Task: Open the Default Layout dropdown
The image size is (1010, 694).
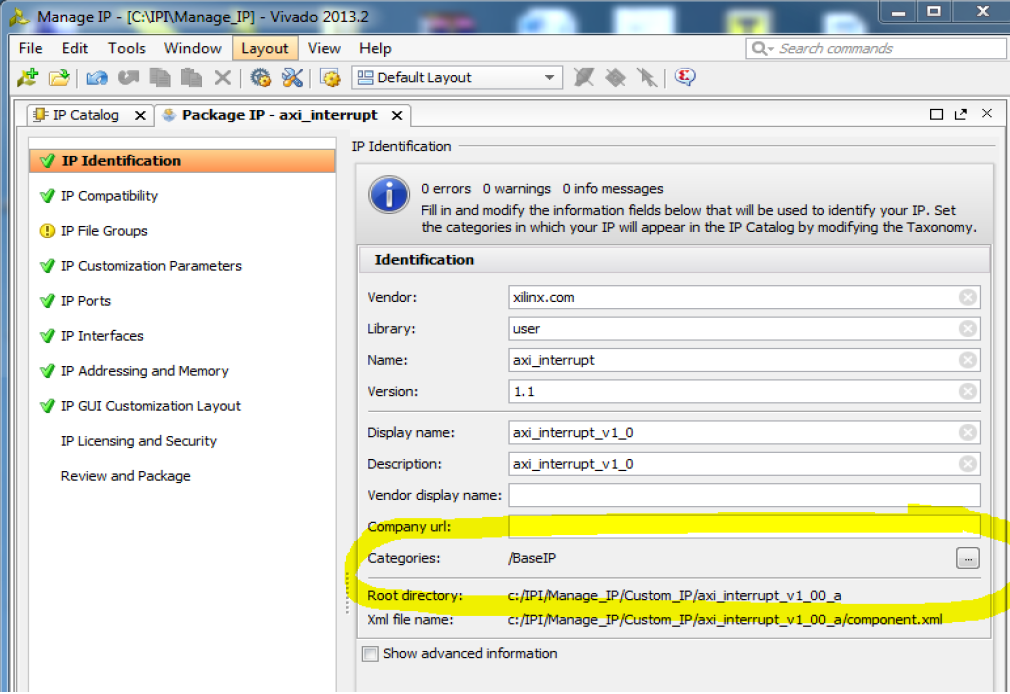Action: [548, 76]
